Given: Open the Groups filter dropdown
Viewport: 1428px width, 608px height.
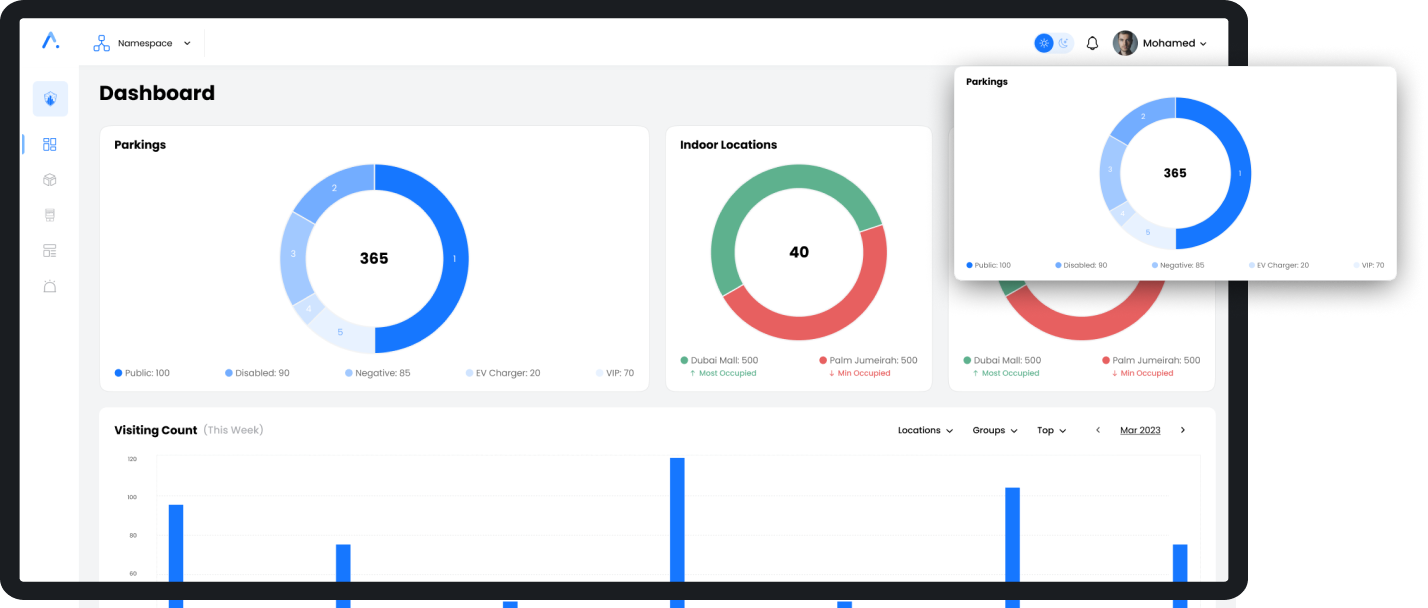Looking at the screenshot, I should click(x=995, y=430).
